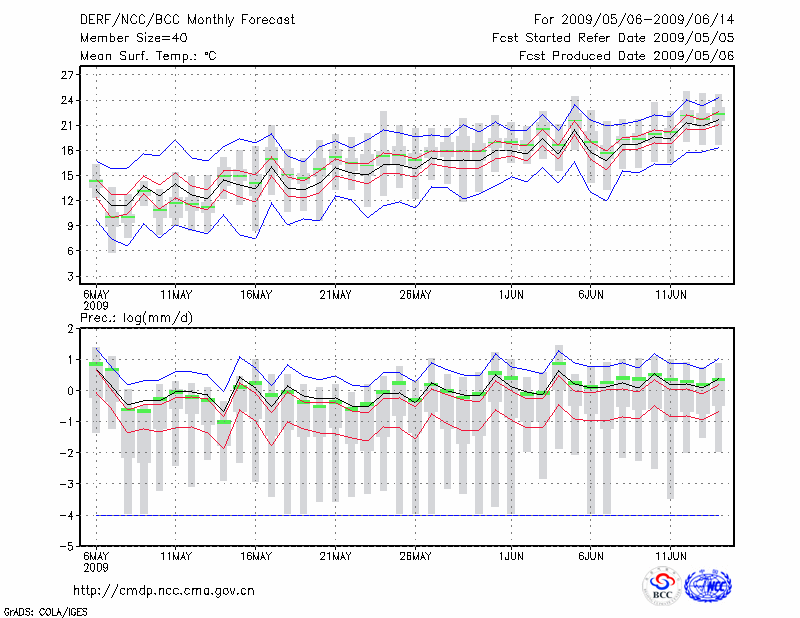This screenshot has width=800, height=618.
Task: Click the BCC logo icon
Action: [662, 586]
